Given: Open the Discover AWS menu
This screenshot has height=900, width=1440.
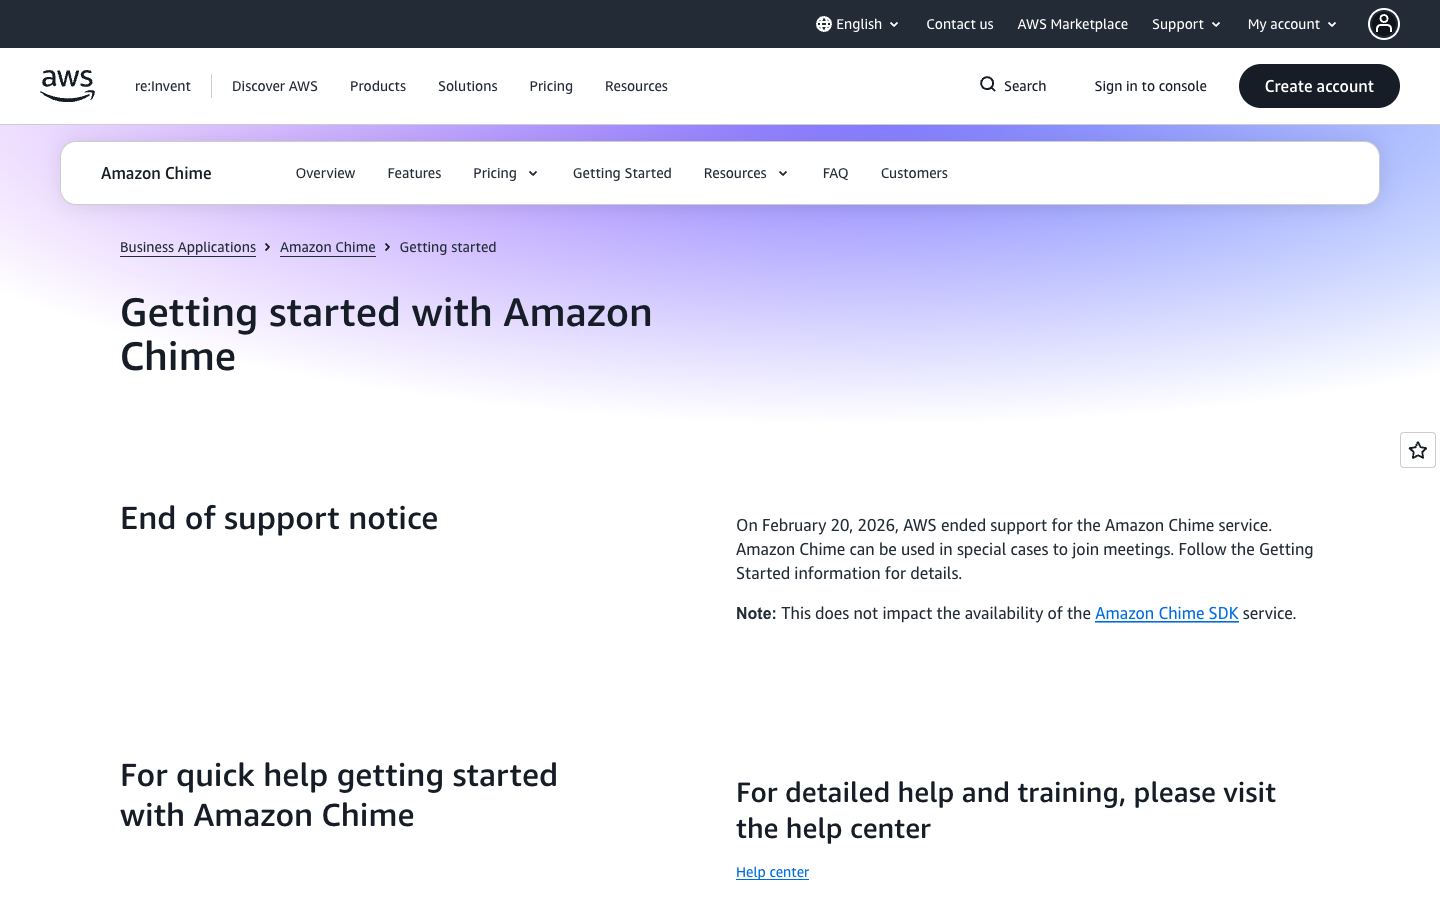Looking at the screenshot, I should (275, 86).
